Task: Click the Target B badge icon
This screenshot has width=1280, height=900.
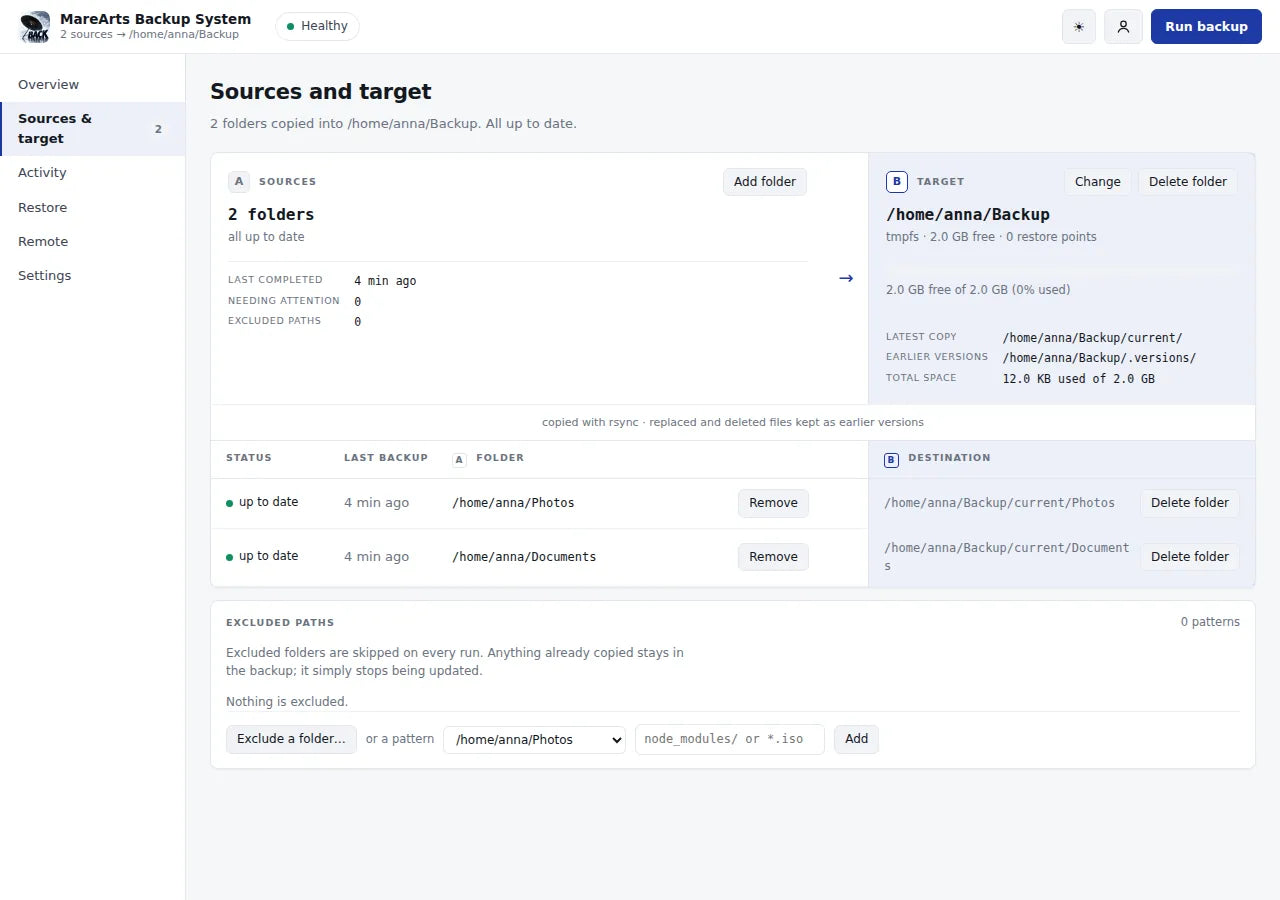Action: [896, 182]
